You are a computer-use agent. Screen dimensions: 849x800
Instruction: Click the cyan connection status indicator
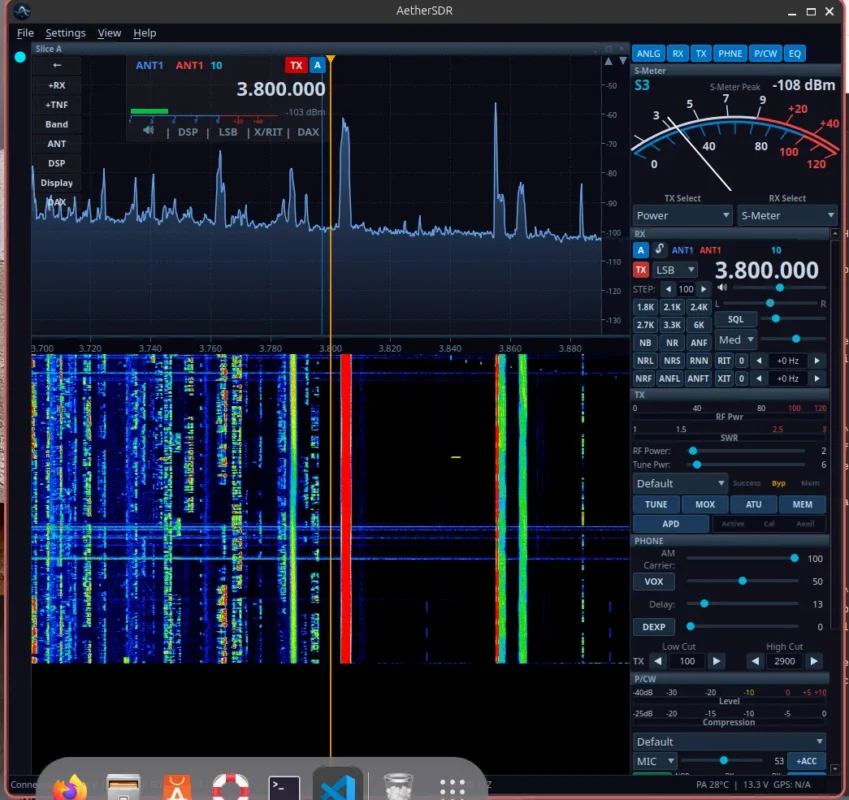point(20,57)
